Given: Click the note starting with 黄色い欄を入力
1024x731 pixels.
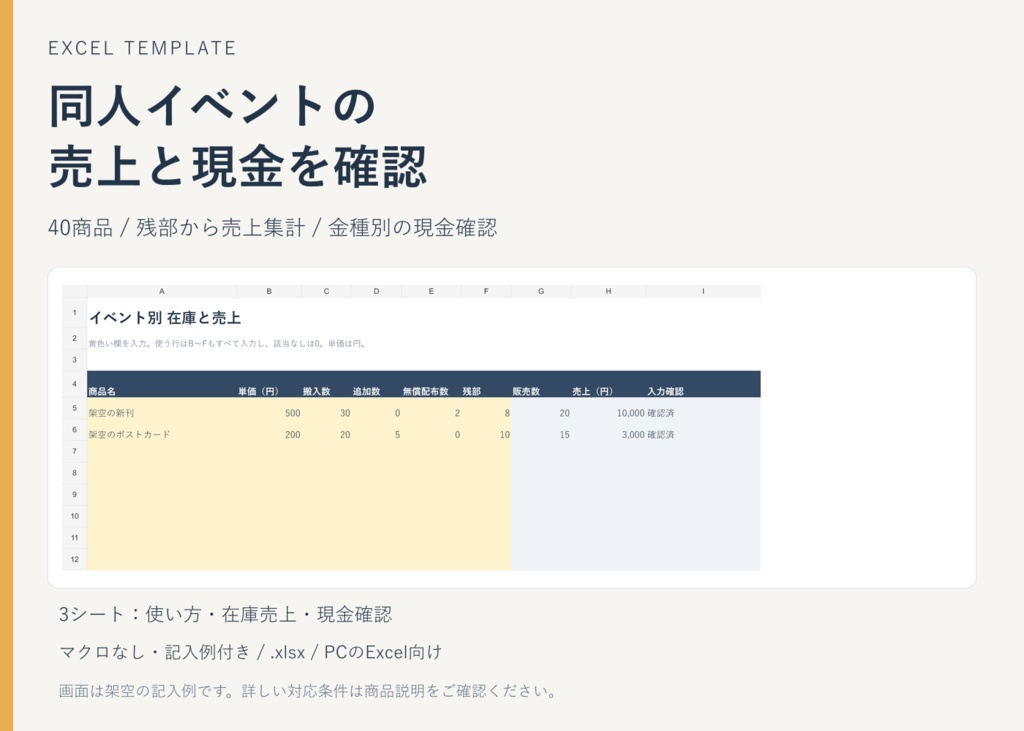Looking at the screenshot, I should [x=227, y=344].
